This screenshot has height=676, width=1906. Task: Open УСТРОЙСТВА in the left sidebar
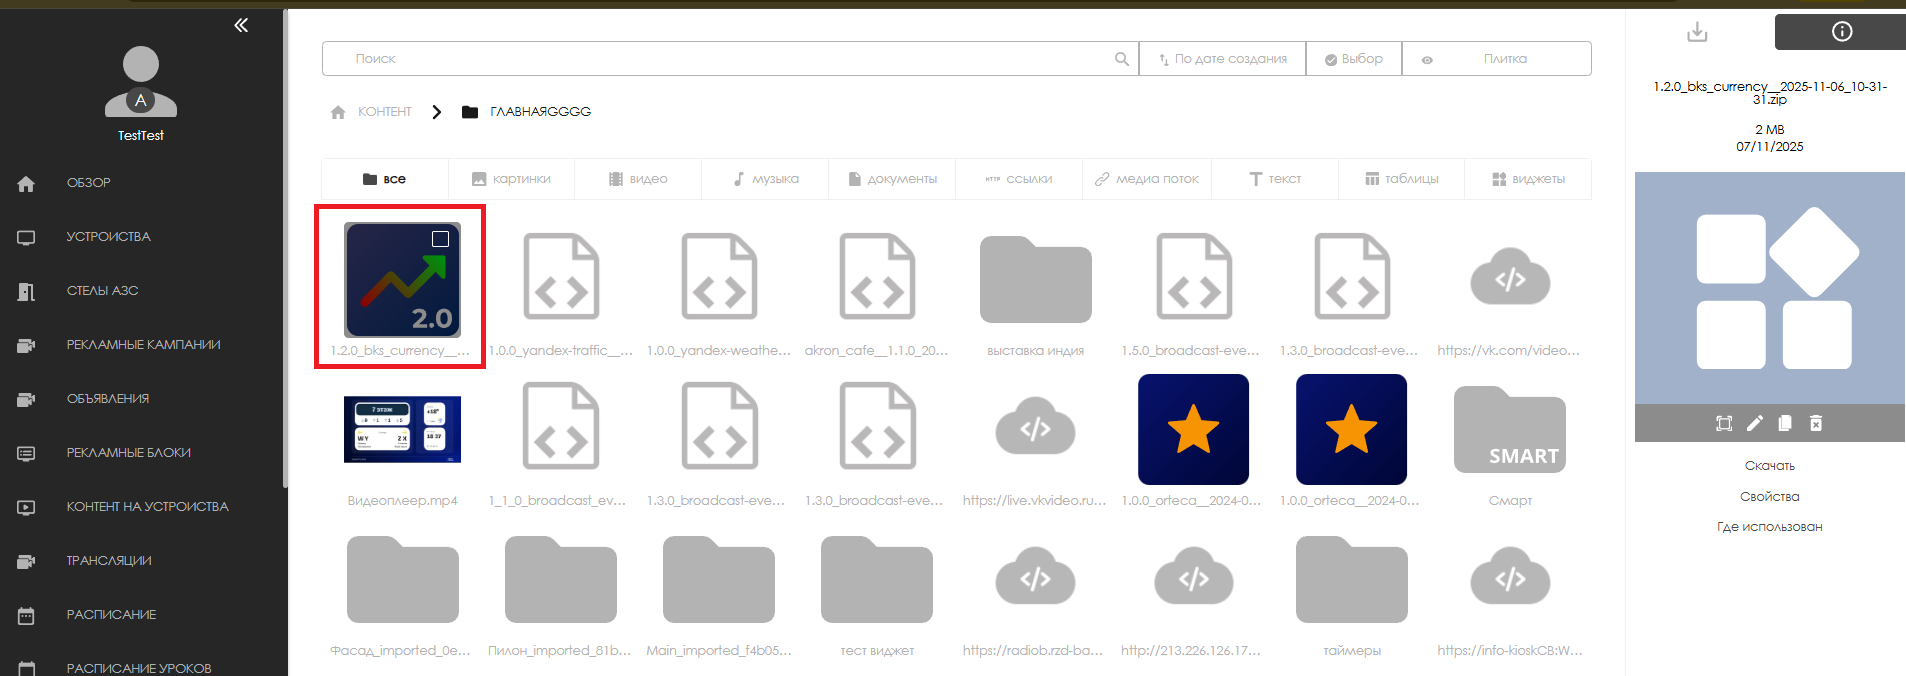click(108, 237)
